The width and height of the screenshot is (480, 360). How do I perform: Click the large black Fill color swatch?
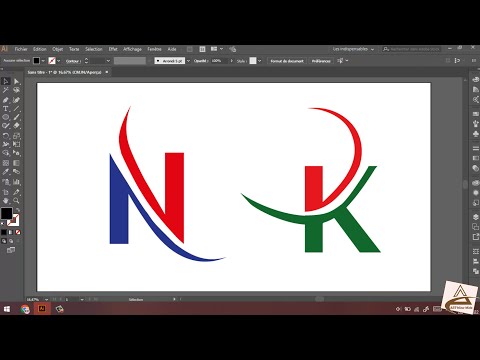click(7, 213)
